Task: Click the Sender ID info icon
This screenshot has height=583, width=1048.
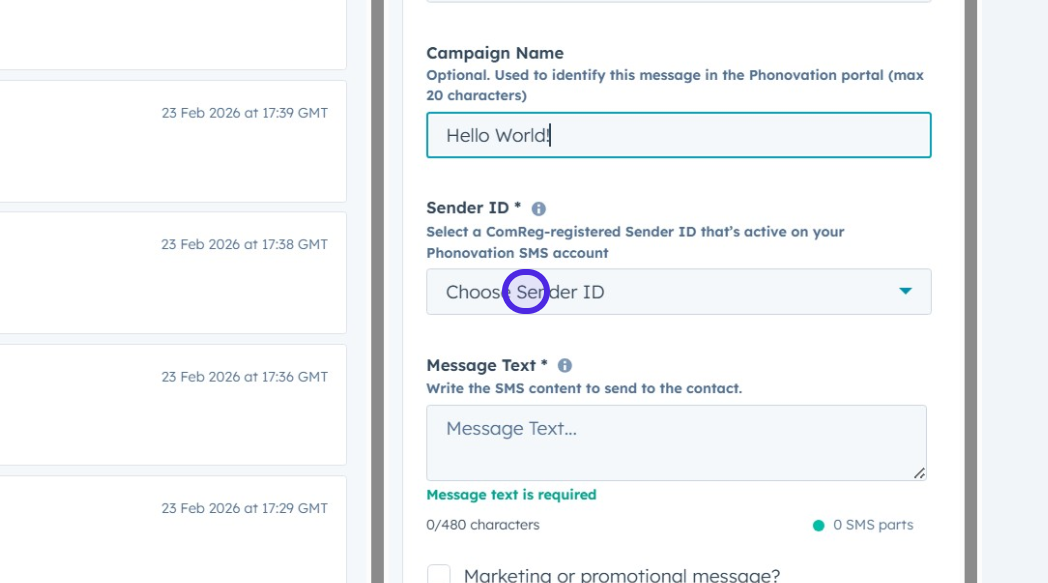Action: coord(539,209)
